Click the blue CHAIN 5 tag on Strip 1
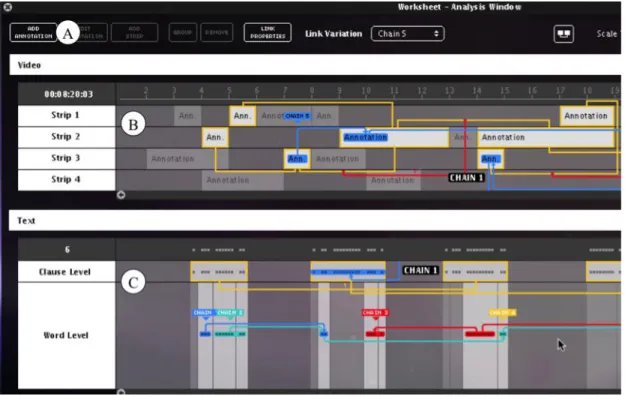This screenshot has width=625, height=396. [297, 116]
